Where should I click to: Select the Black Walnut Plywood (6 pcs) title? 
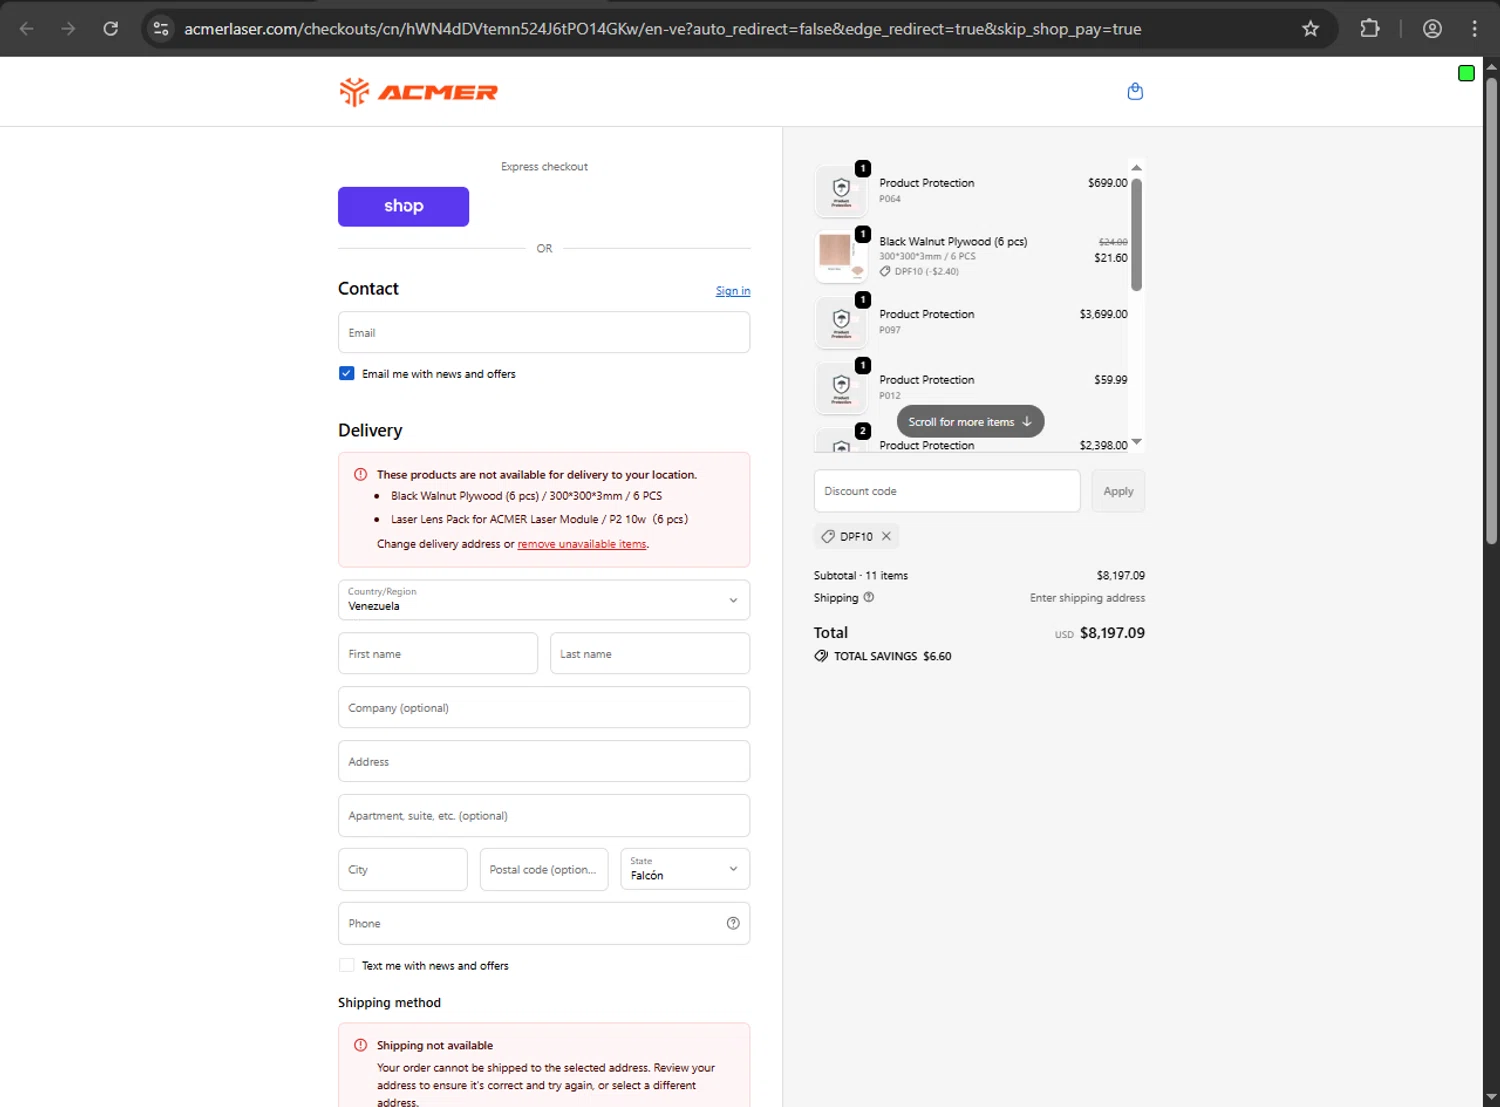953,241
